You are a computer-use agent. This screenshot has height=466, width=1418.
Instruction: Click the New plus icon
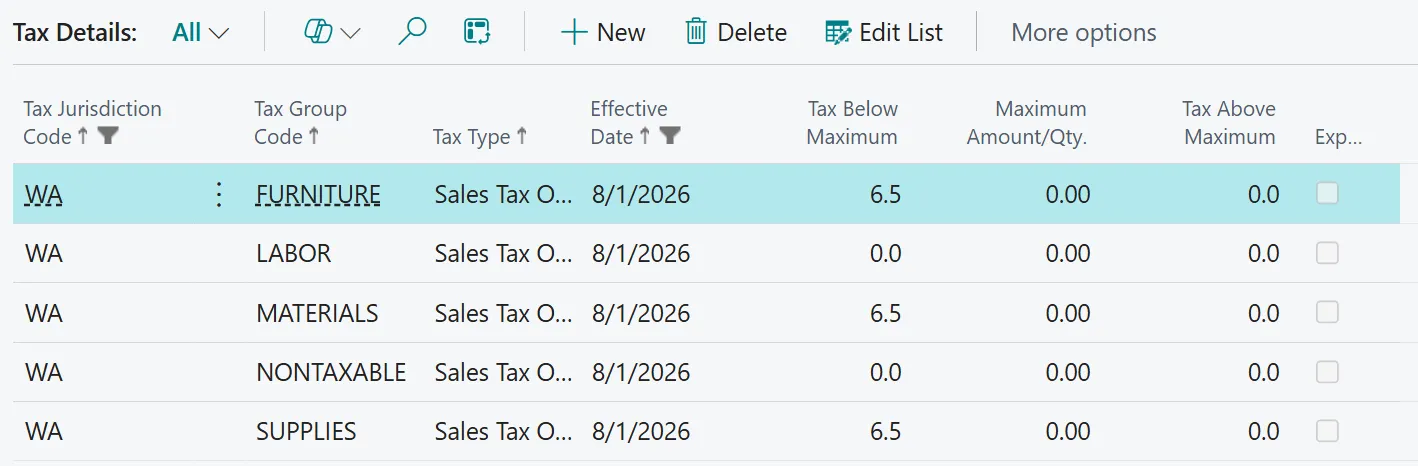click(574, 33)
